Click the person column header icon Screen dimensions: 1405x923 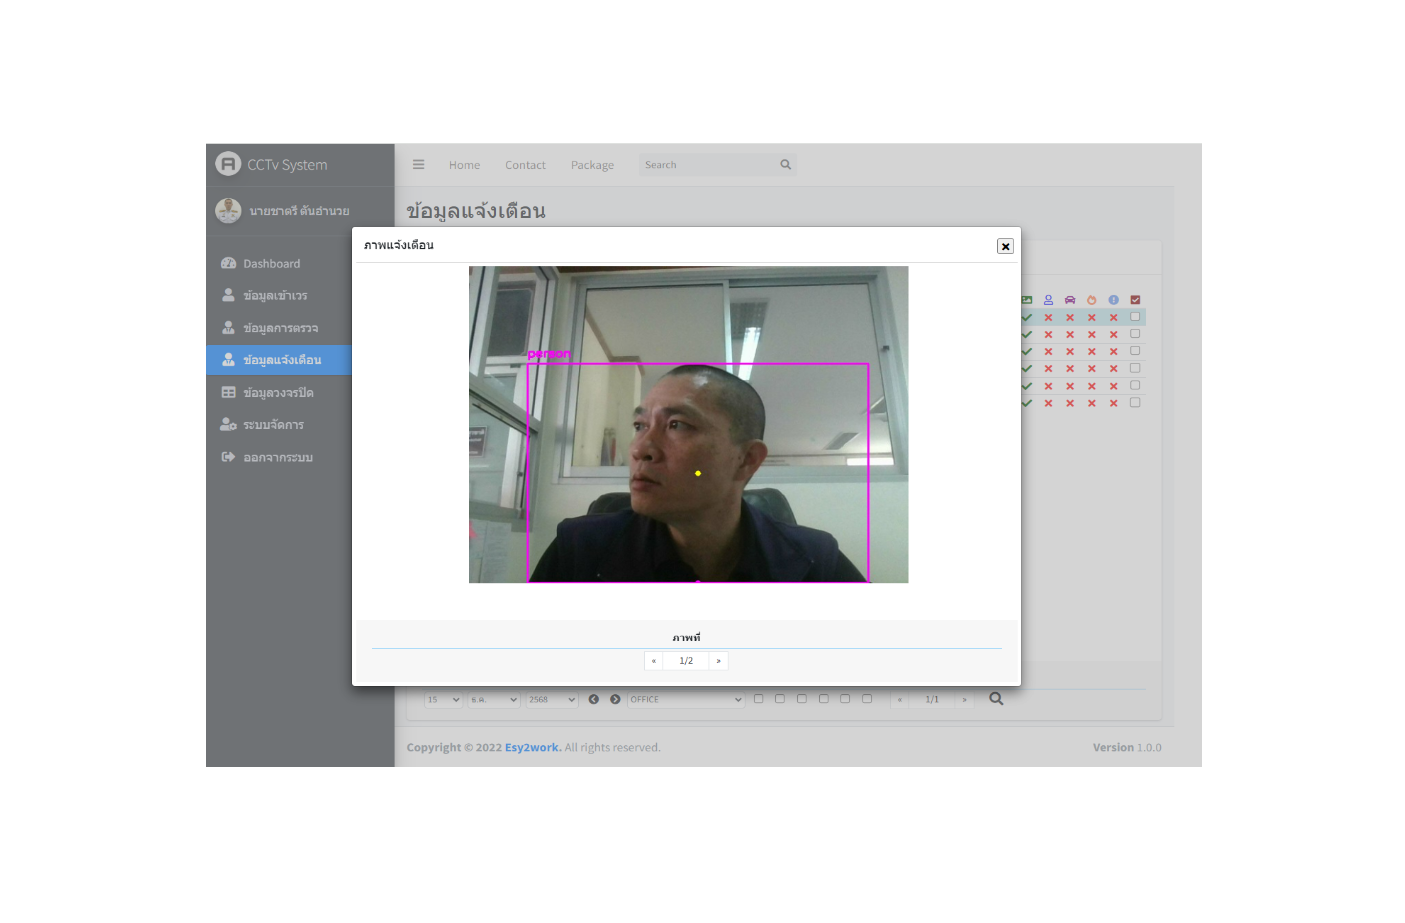pos(1048,300)
